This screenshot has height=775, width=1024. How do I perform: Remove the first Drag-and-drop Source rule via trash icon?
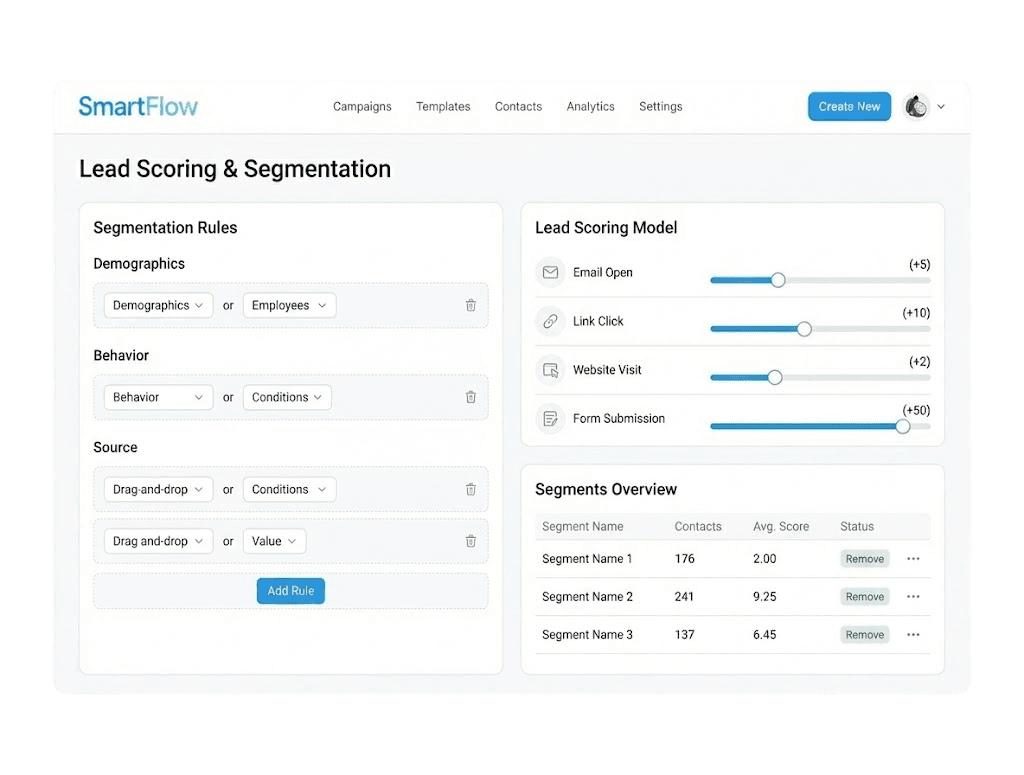pyautogui.click(x=471, y=489)
